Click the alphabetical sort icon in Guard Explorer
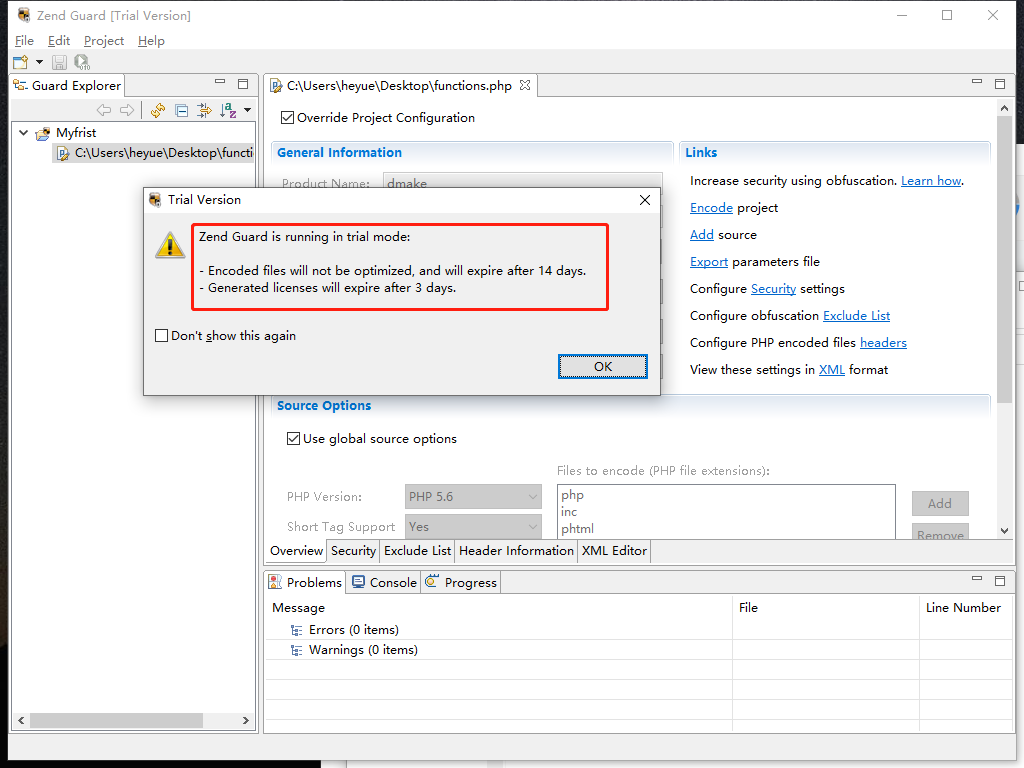The image size is (1024, 768). click(227, 110)
